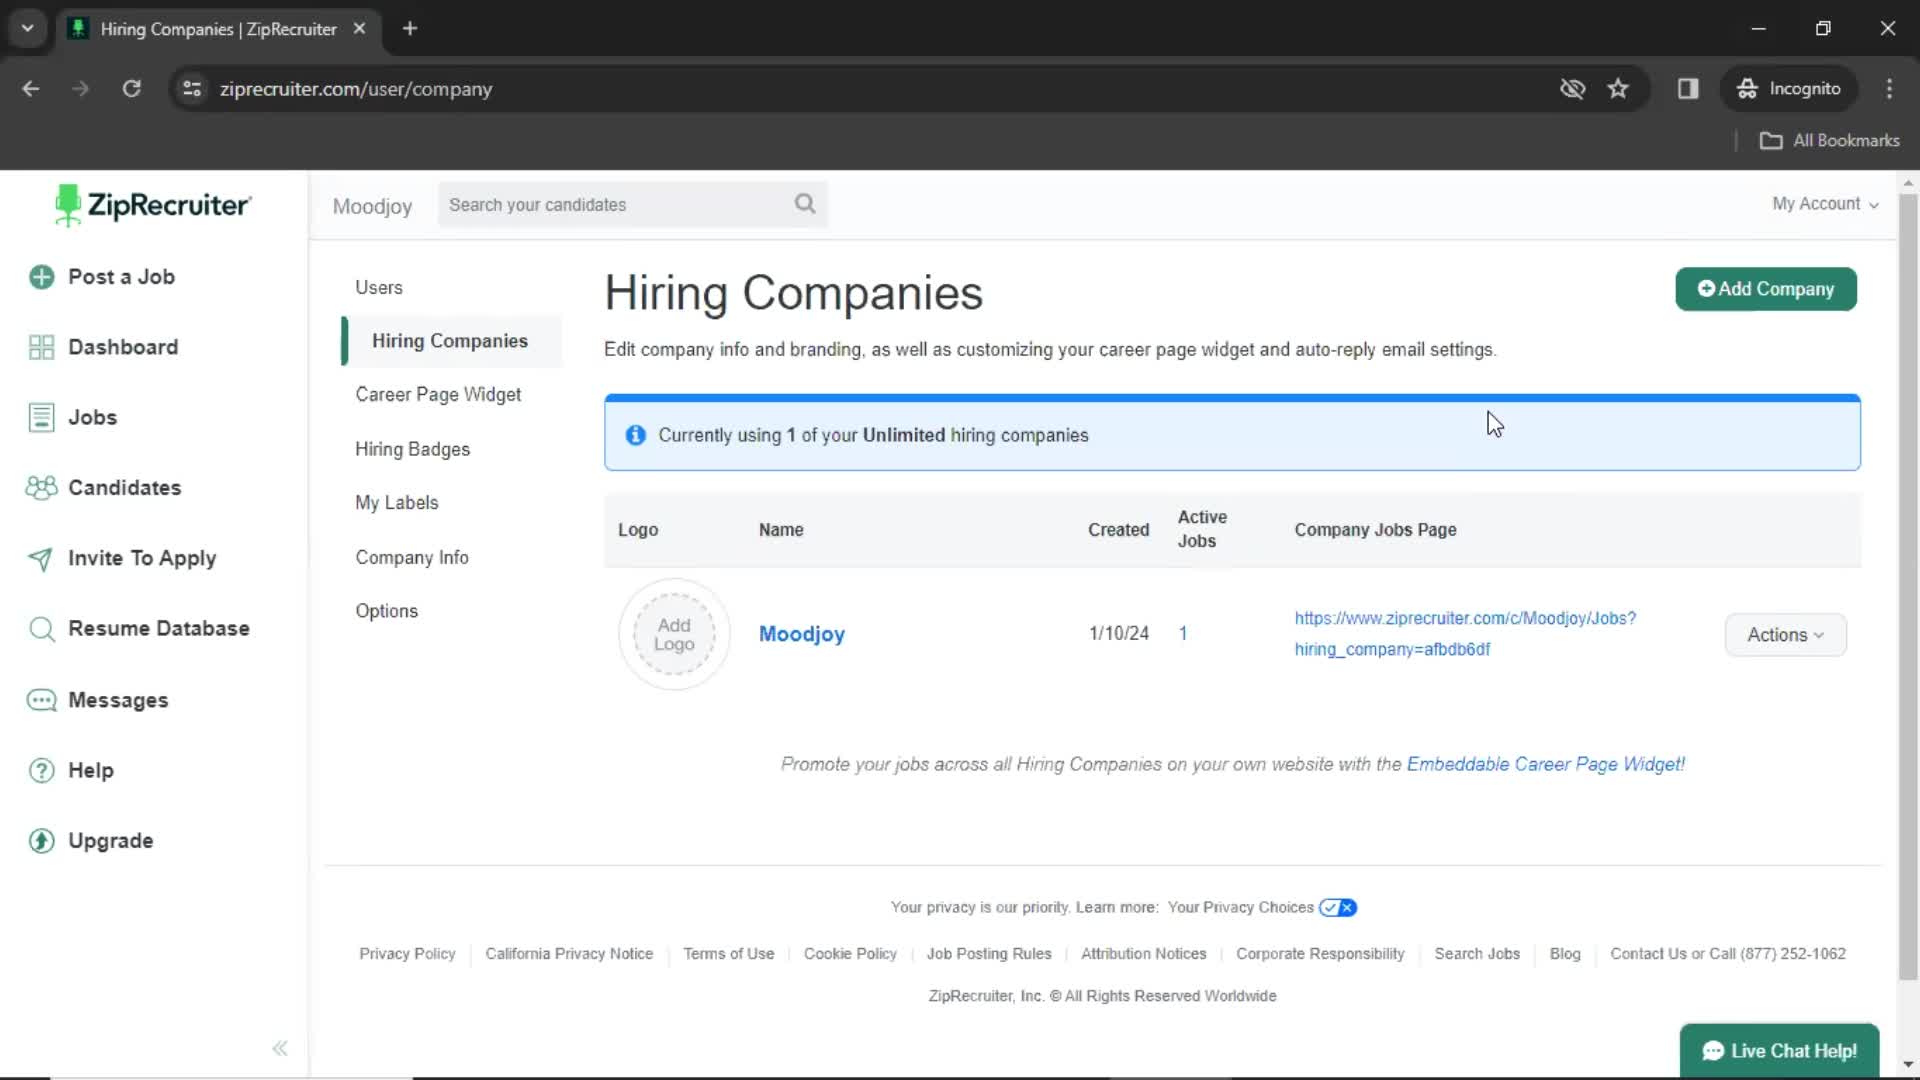Click the active jobs count 1 link
The image size is (1920, 1080).
tap(1182, 634)
